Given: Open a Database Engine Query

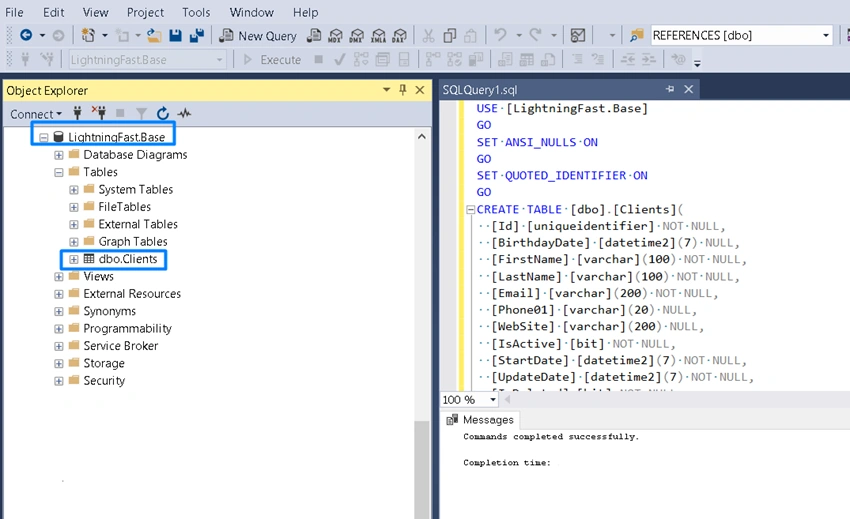Looking at the screenshot, I should [x=314, y=35].
